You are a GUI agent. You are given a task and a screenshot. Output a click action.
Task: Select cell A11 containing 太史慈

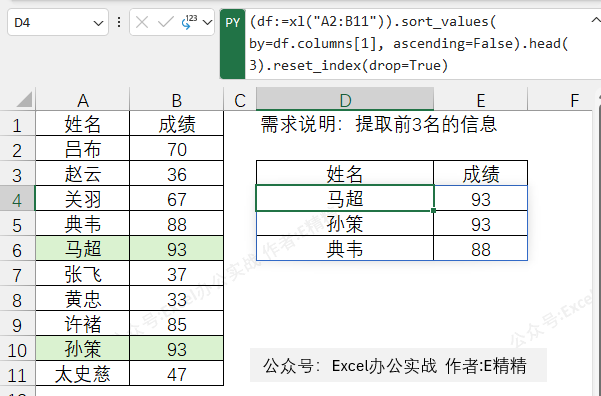[x=83, y=373]
